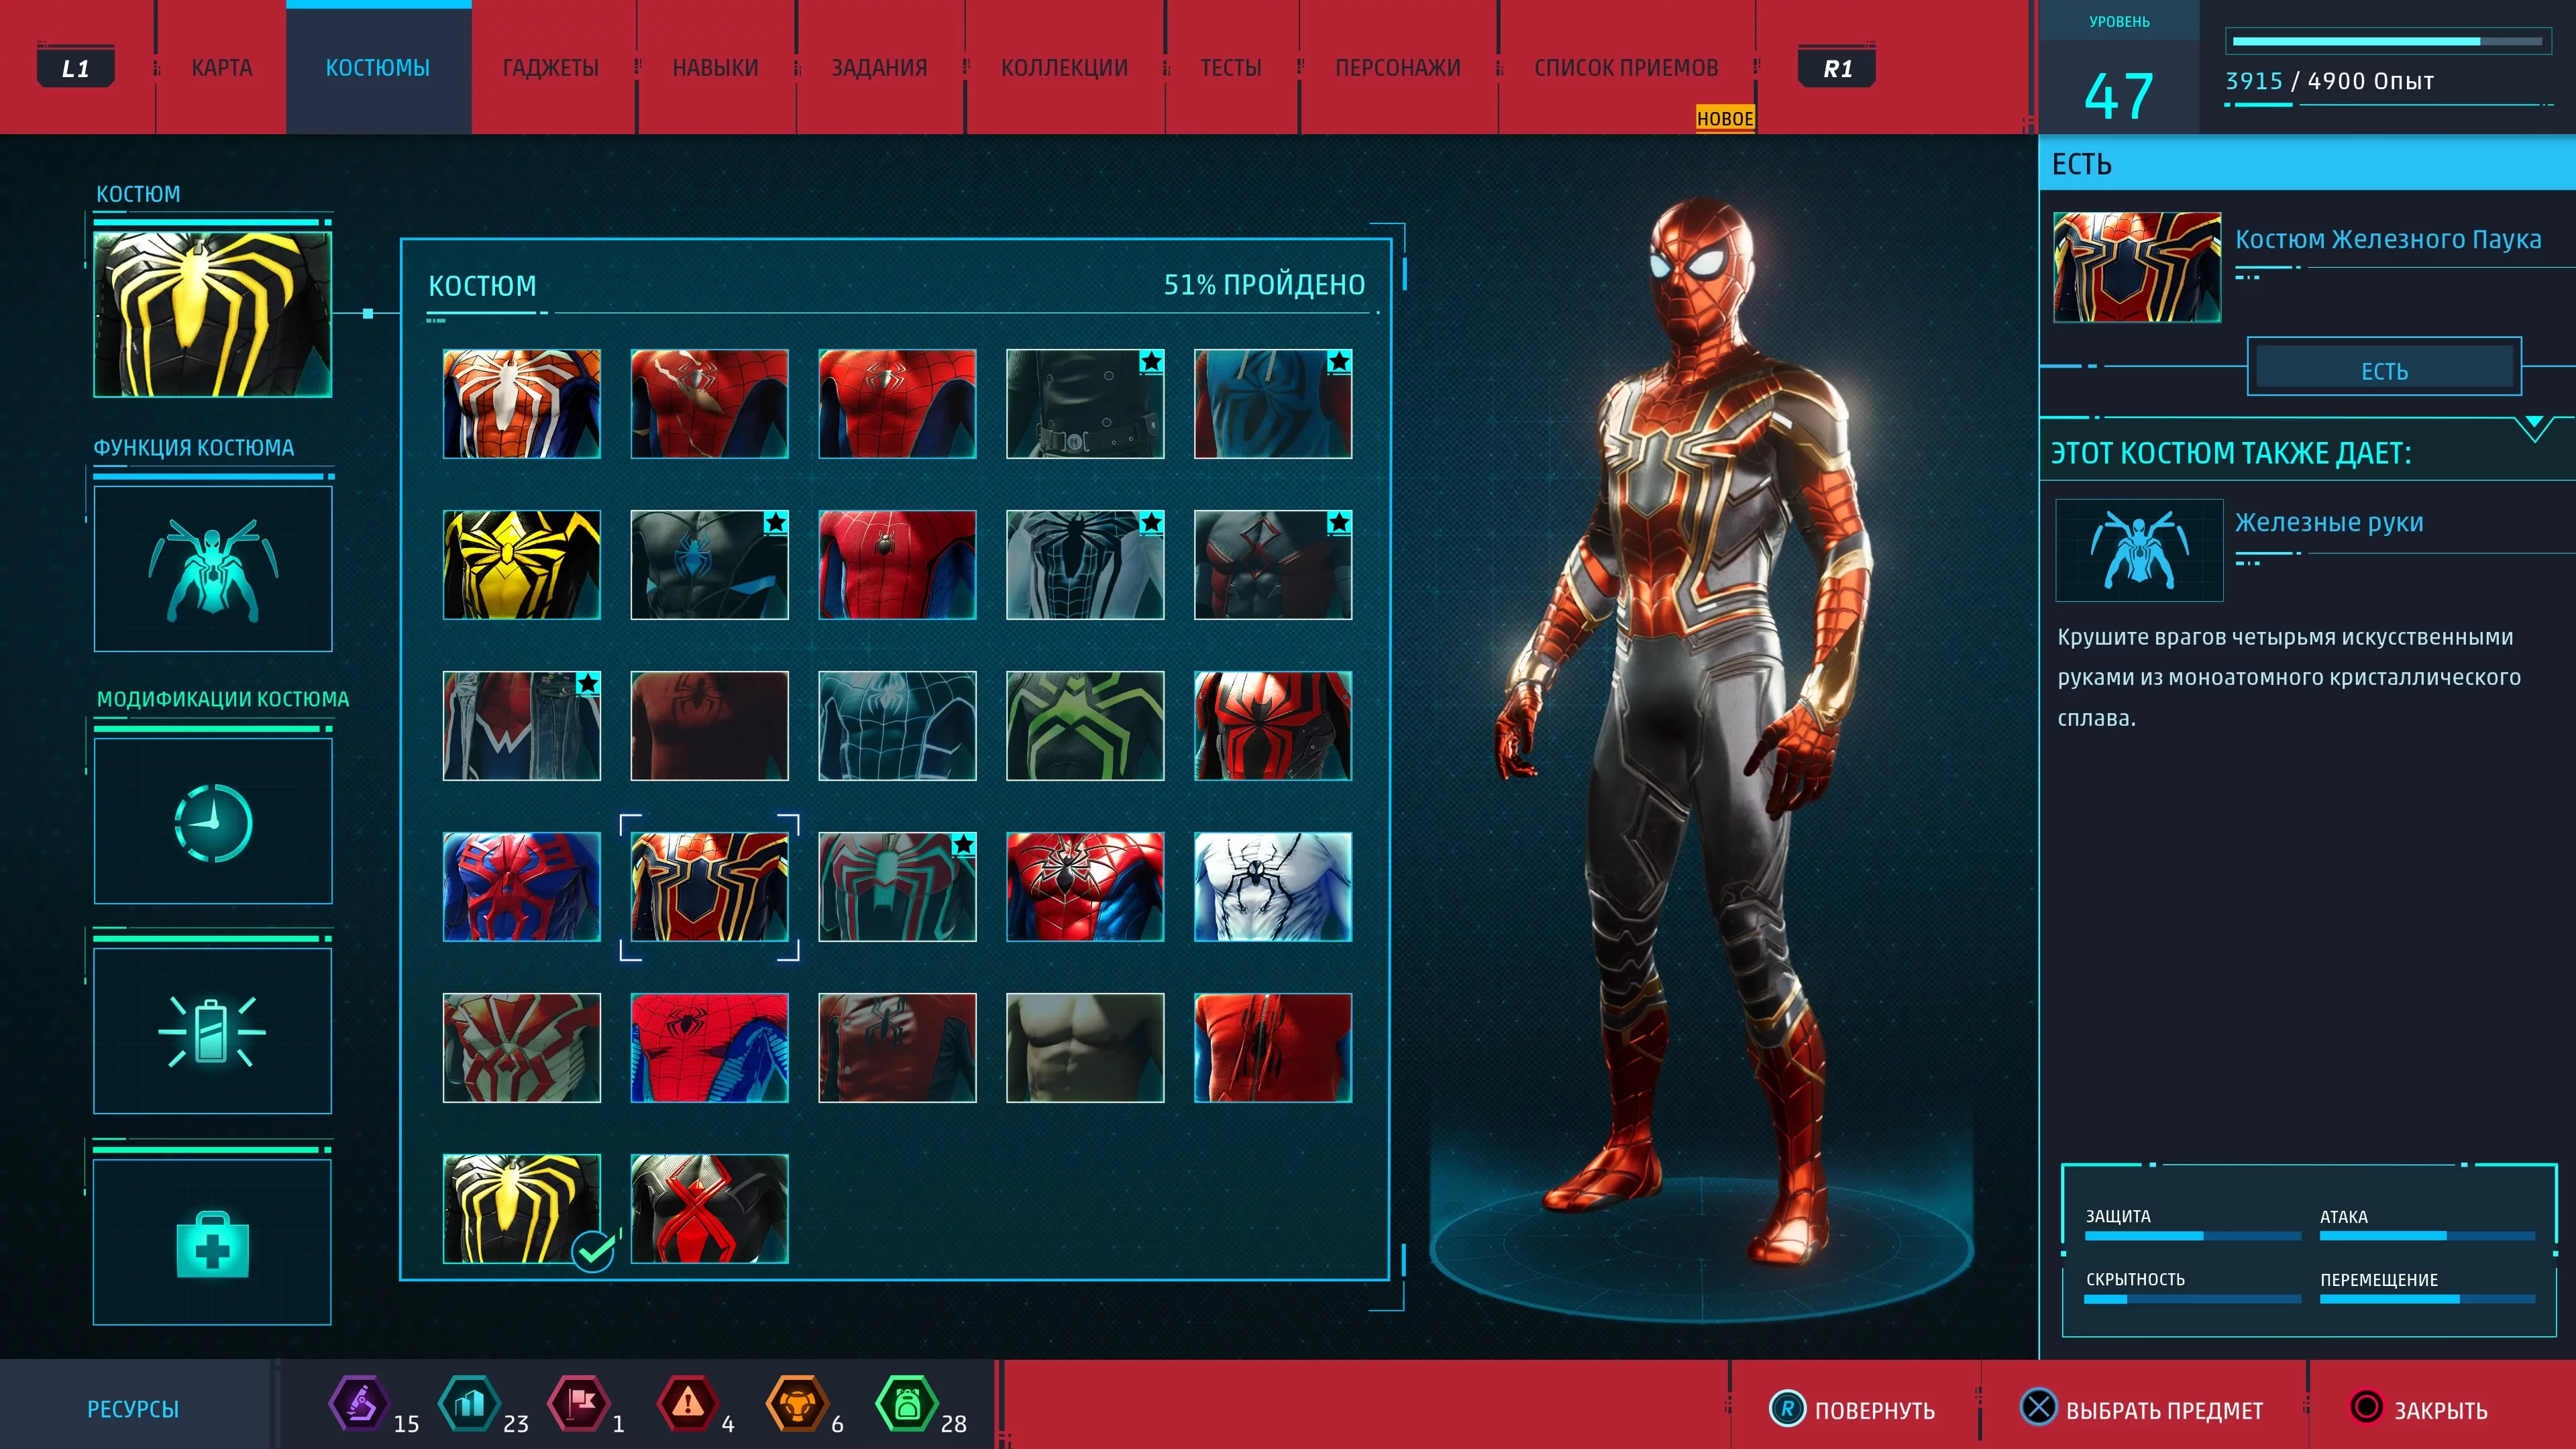Select the Advanced Suit white spider thumbnail
Viewport: 2576px width, 1449px height.
522,404
